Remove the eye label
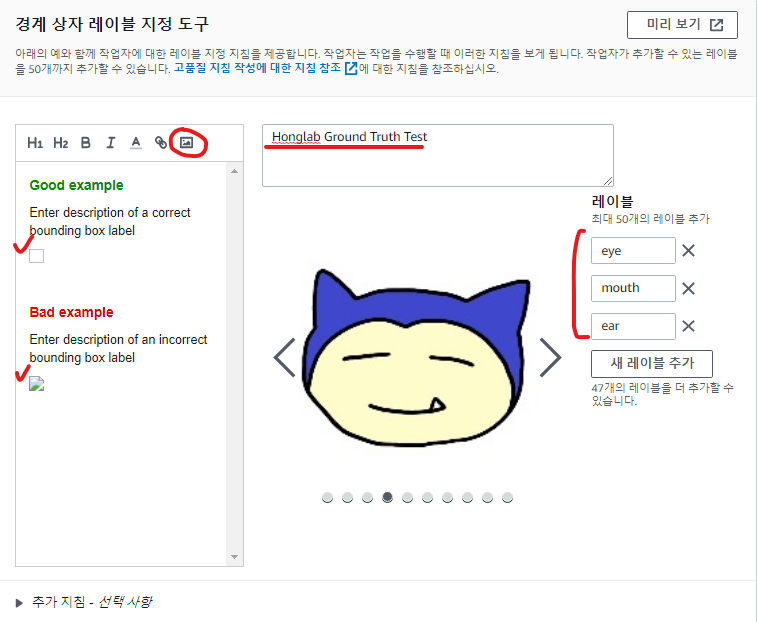Screen dimensions: 757x622 pyautogui.click(x=688, y=251)
